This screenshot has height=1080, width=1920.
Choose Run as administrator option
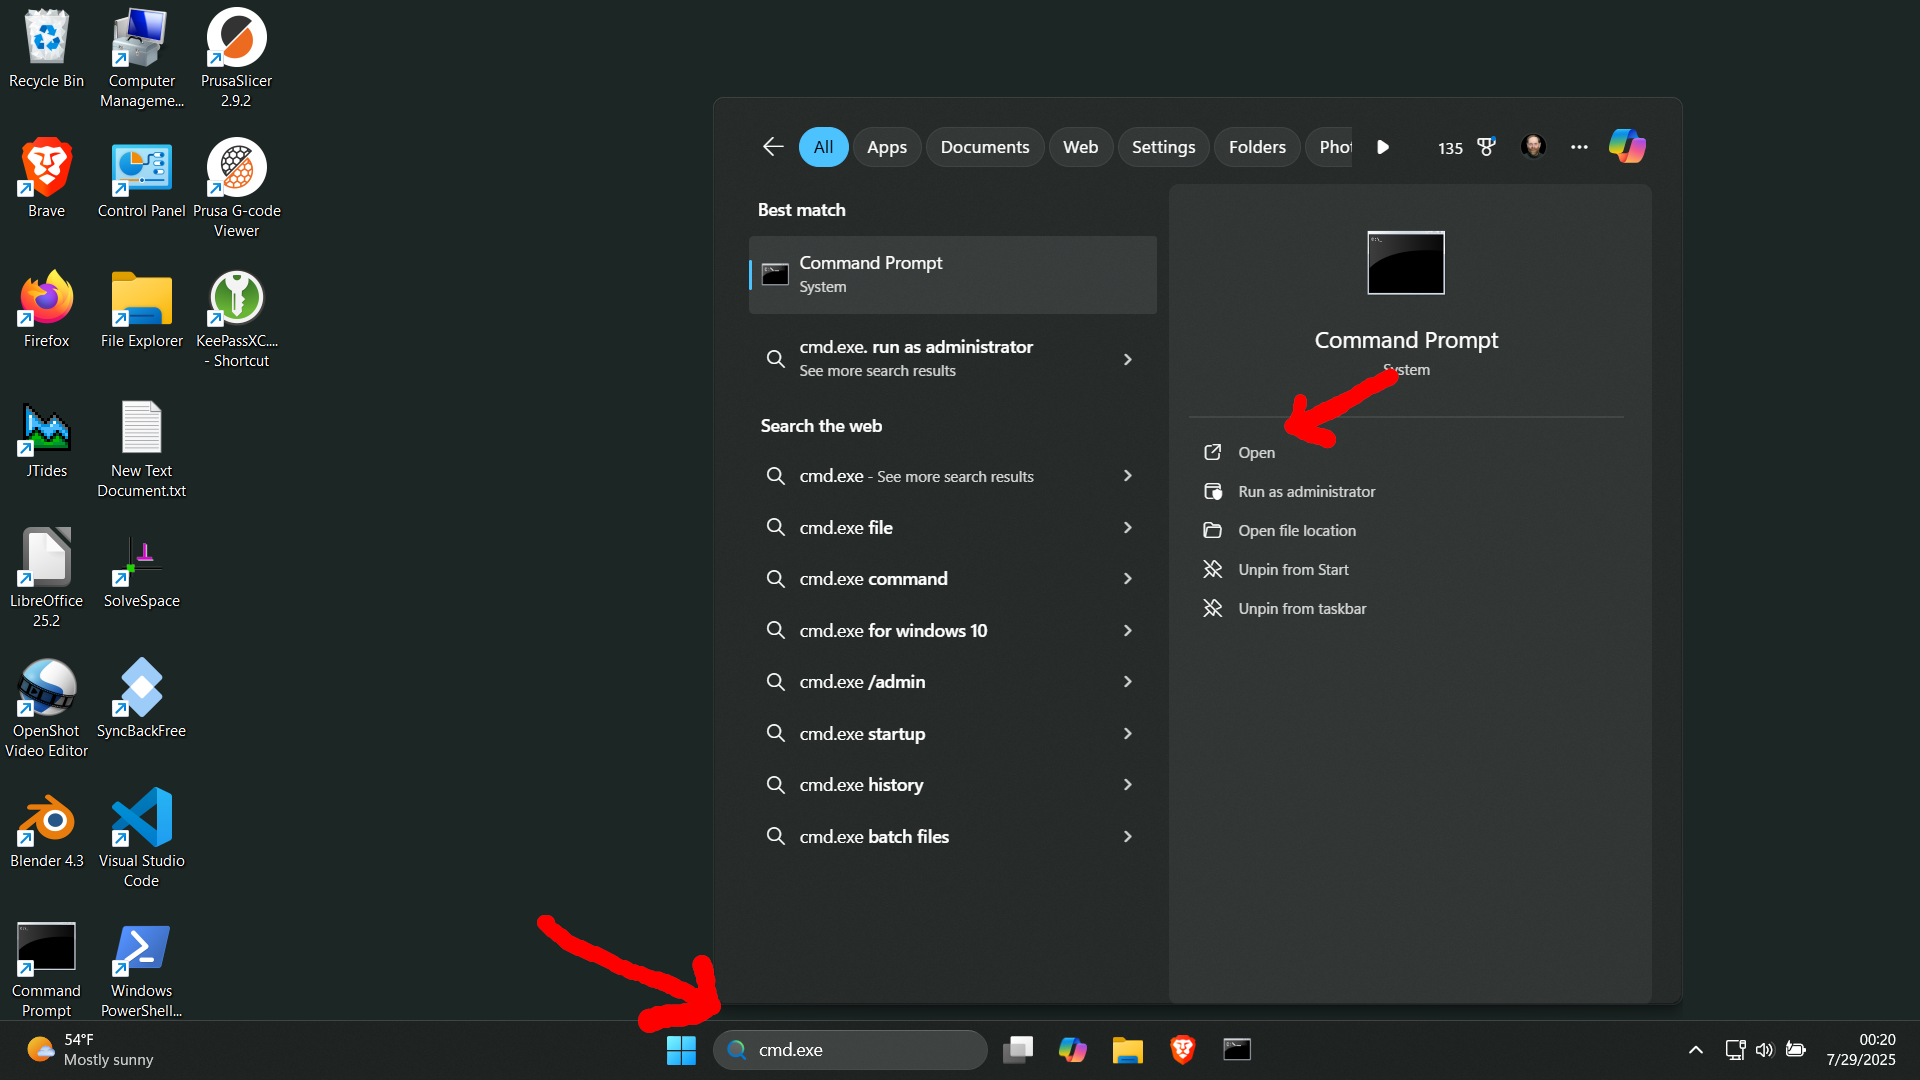pyautogui.click(x=1306, y=491)
